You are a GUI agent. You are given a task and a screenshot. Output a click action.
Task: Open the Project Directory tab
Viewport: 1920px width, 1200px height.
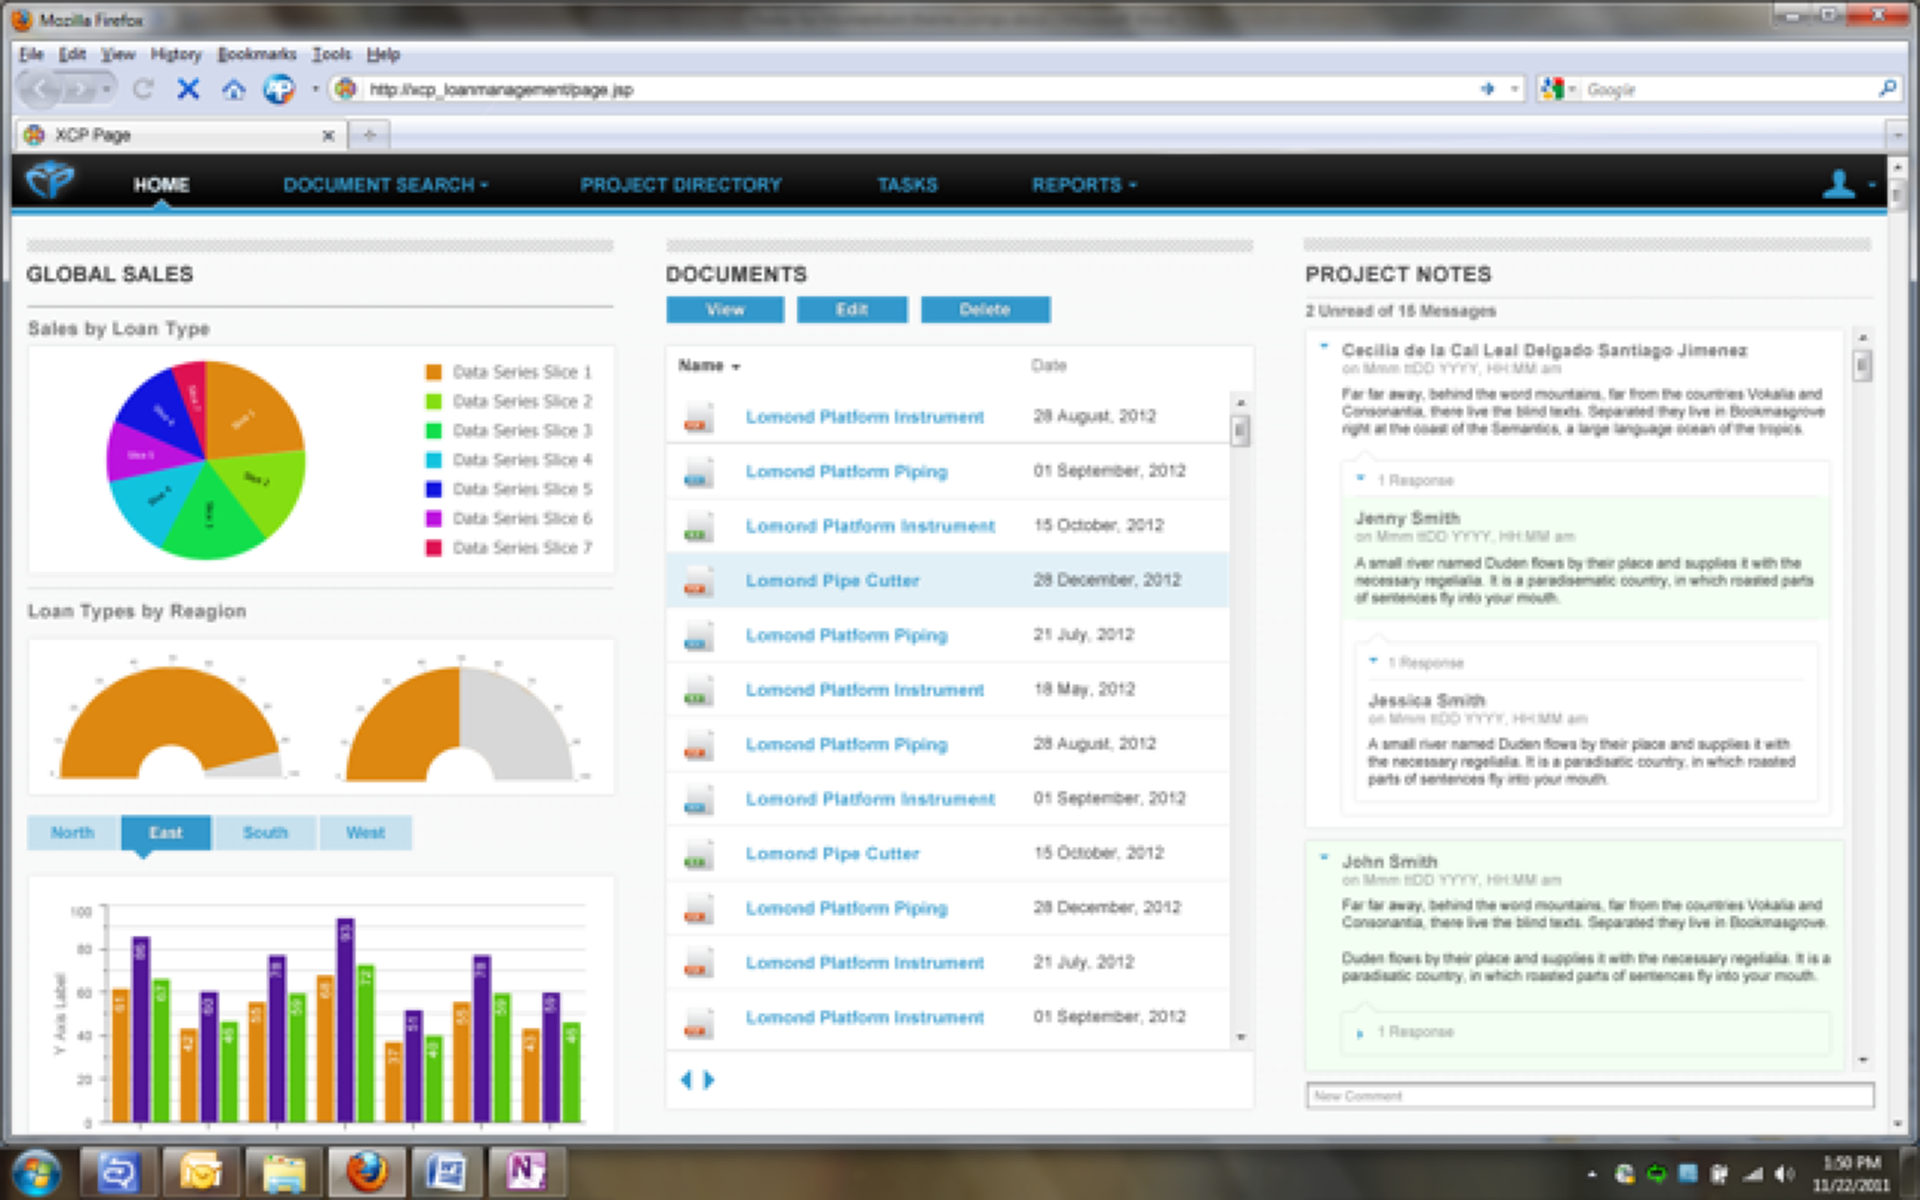click(681, 185)
